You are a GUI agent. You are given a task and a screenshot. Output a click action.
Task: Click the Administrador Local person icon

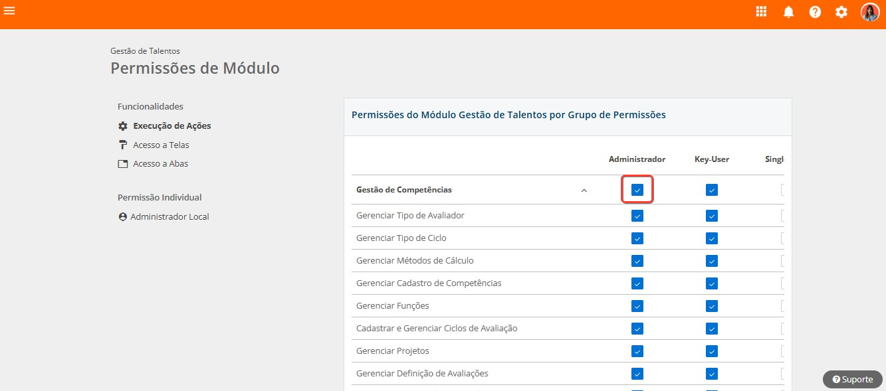coord(123,217)
